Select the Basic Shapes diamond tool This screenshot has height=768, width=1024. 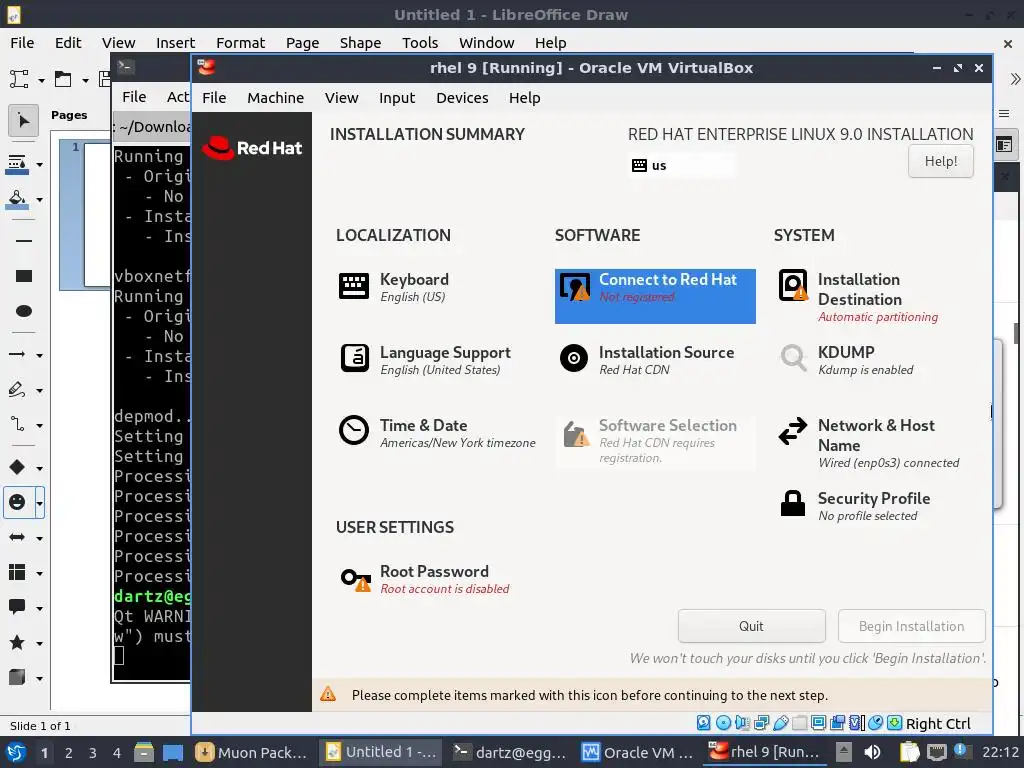[x=17, y=467]
